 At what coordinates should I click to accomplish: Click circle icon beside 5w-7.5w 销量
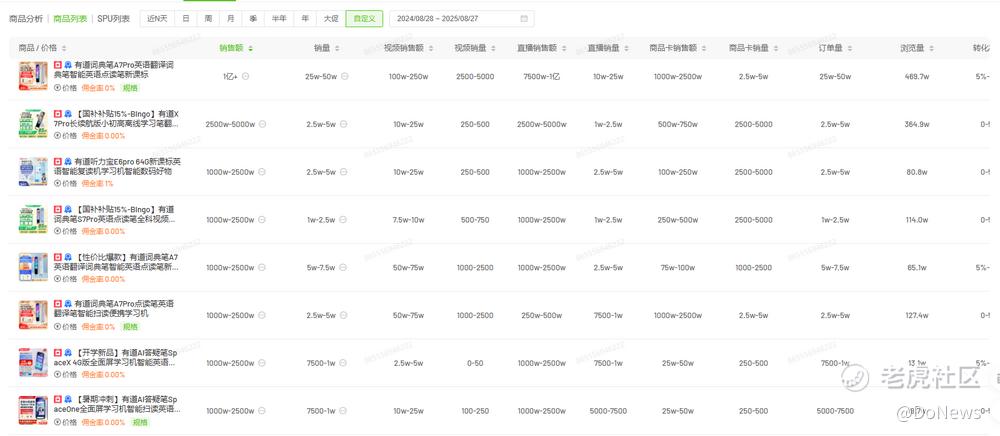[x=342, y=268]
